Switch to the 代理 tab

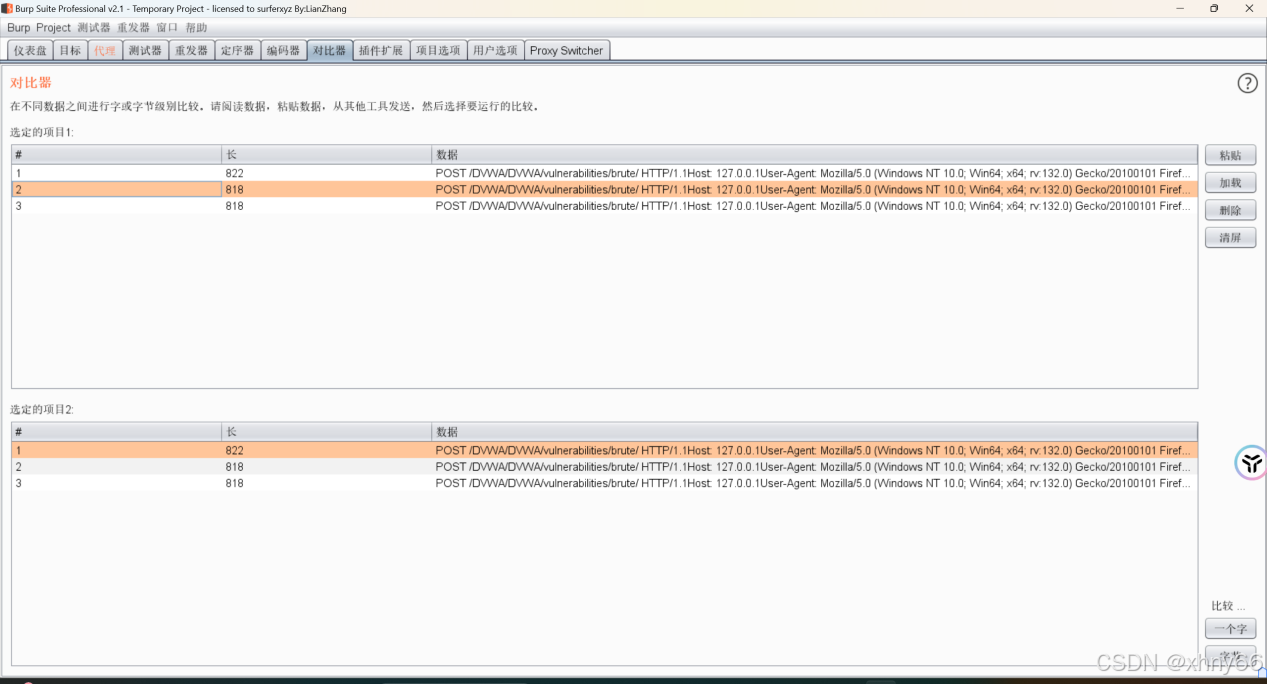pyautogui.click(x=105, y=50)
